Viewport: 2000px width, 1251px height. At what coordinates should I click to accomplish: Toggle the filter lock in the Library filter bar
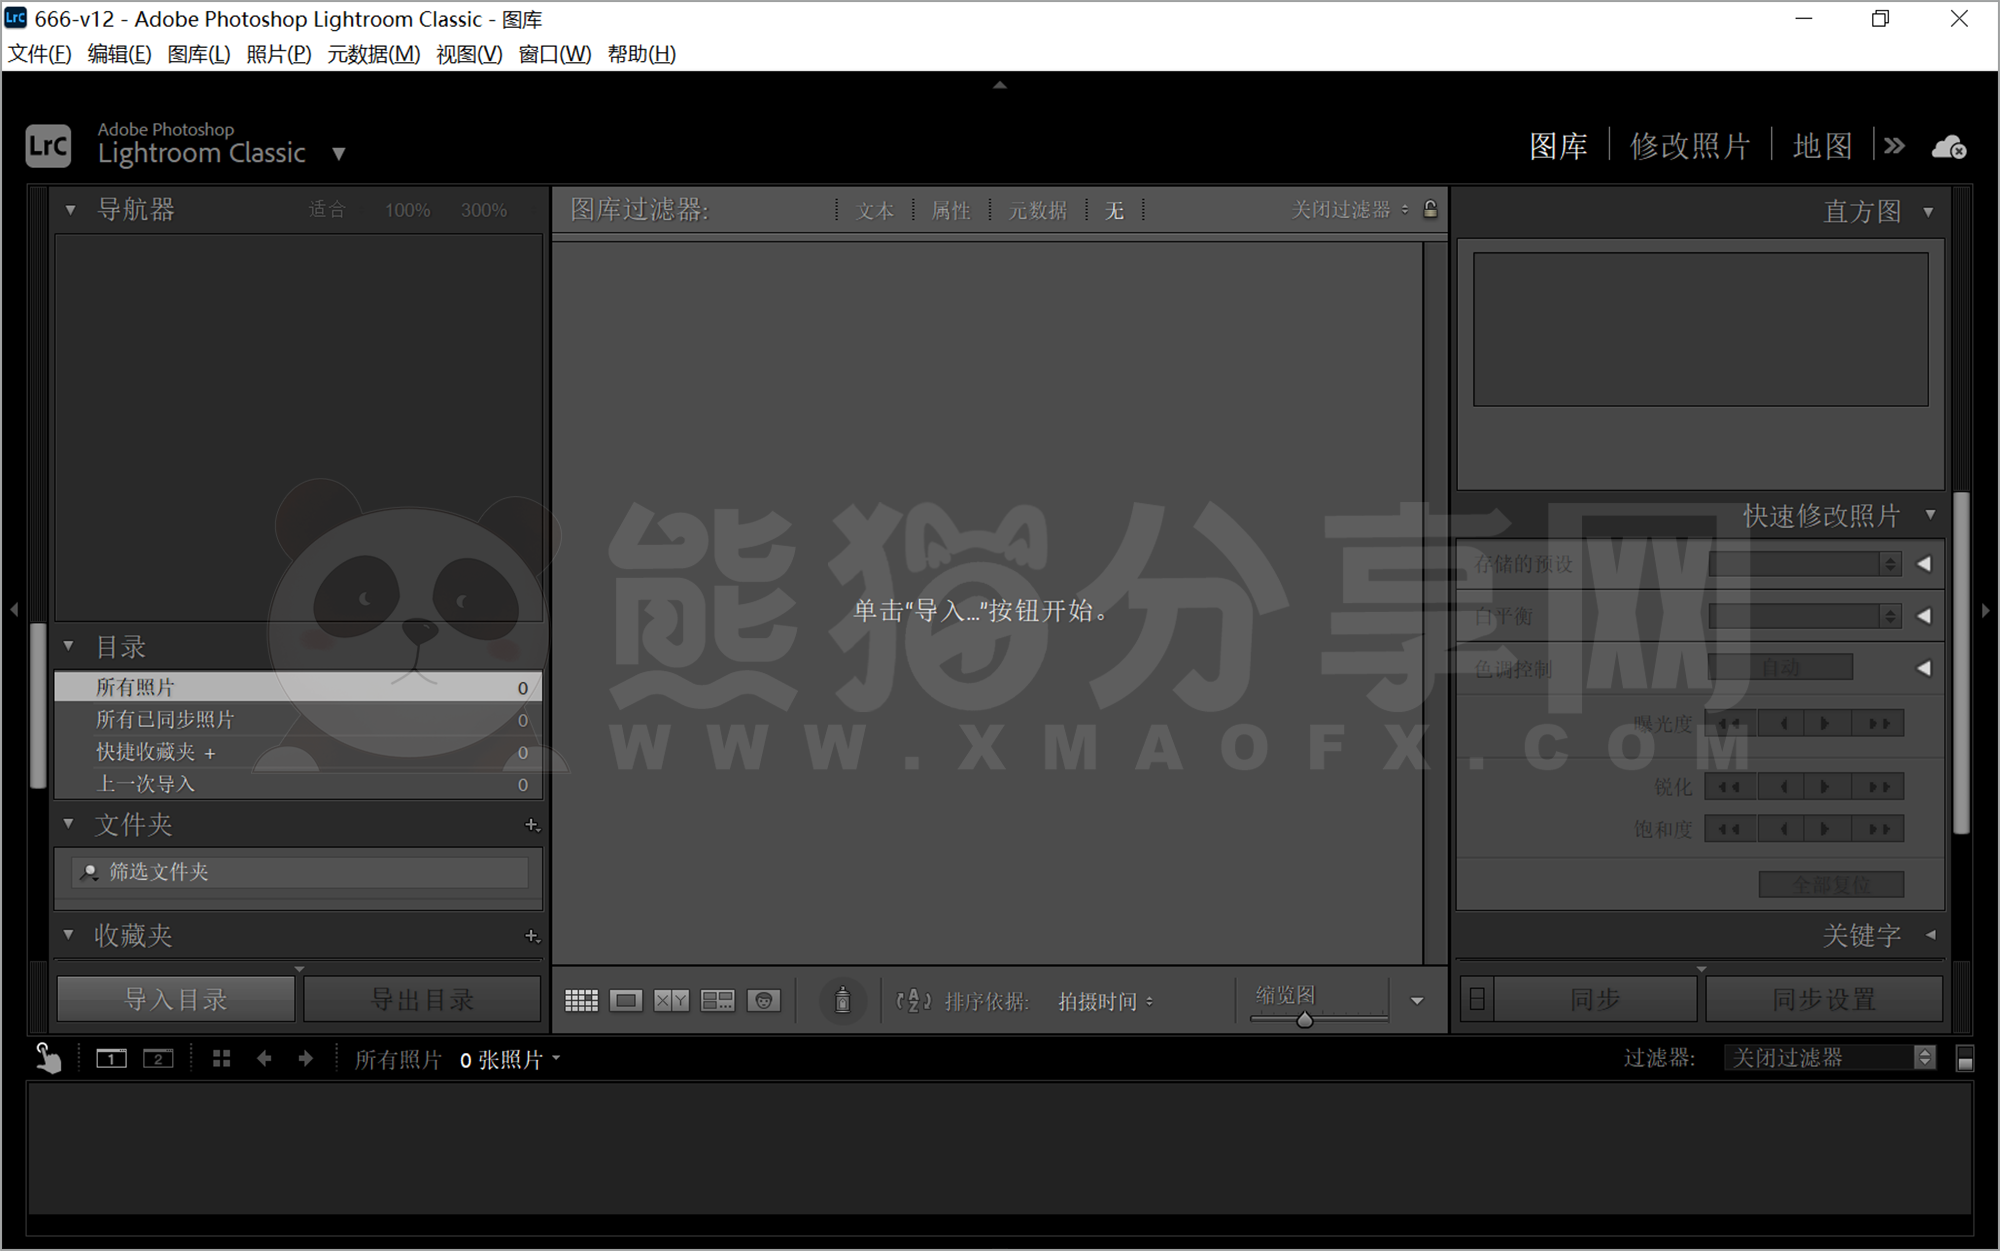[x=1431, y=210]
